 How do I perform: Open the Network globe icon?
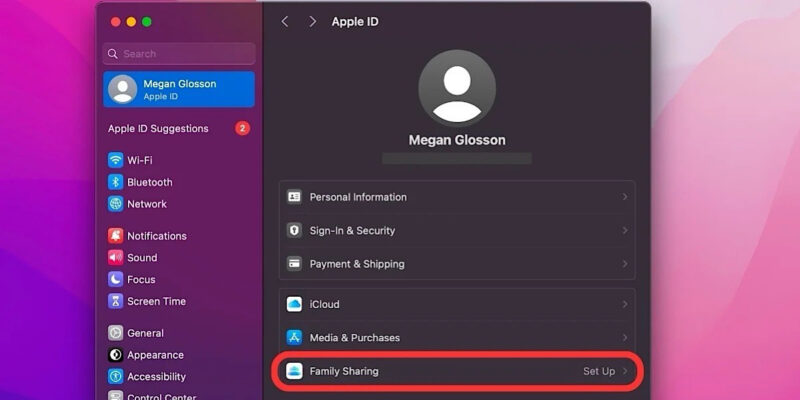[x=115, y=204]
